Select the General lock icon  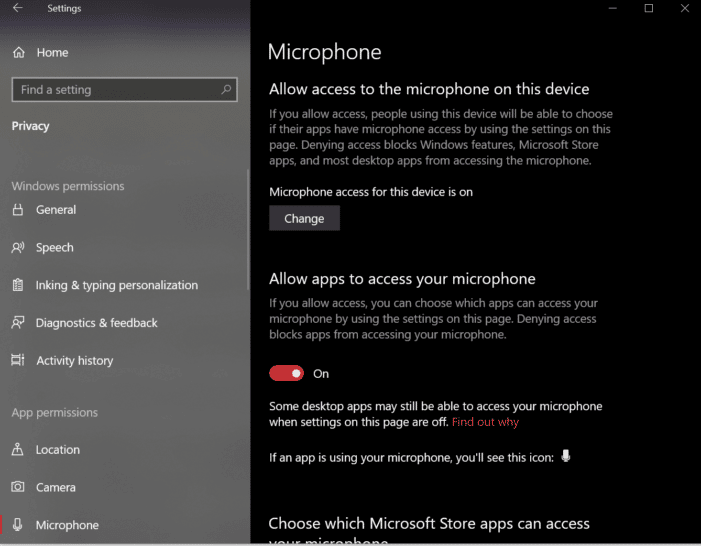point(18,210)
